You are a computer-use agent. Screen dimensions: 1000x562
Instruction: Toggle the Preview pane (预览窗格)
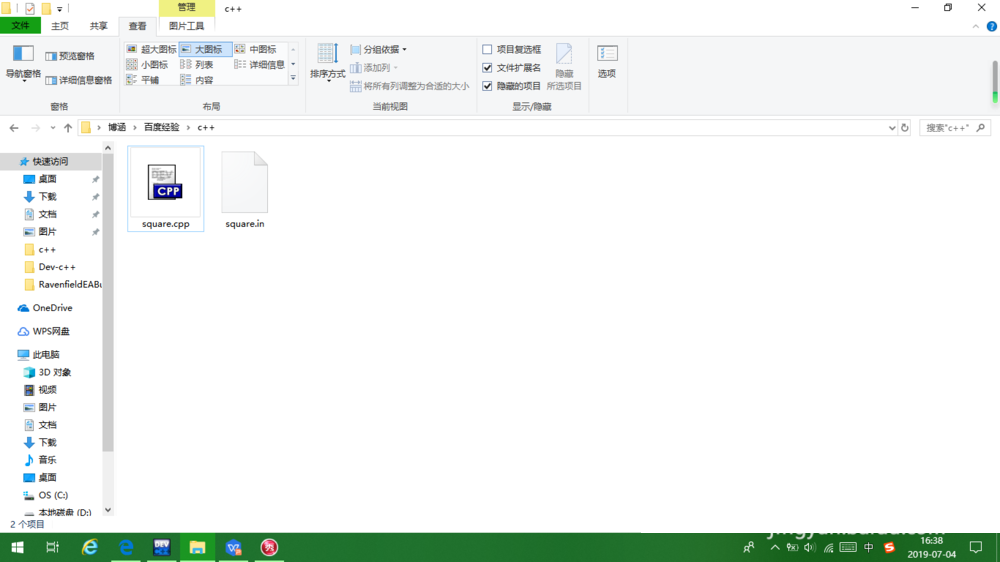click(70, 56)
